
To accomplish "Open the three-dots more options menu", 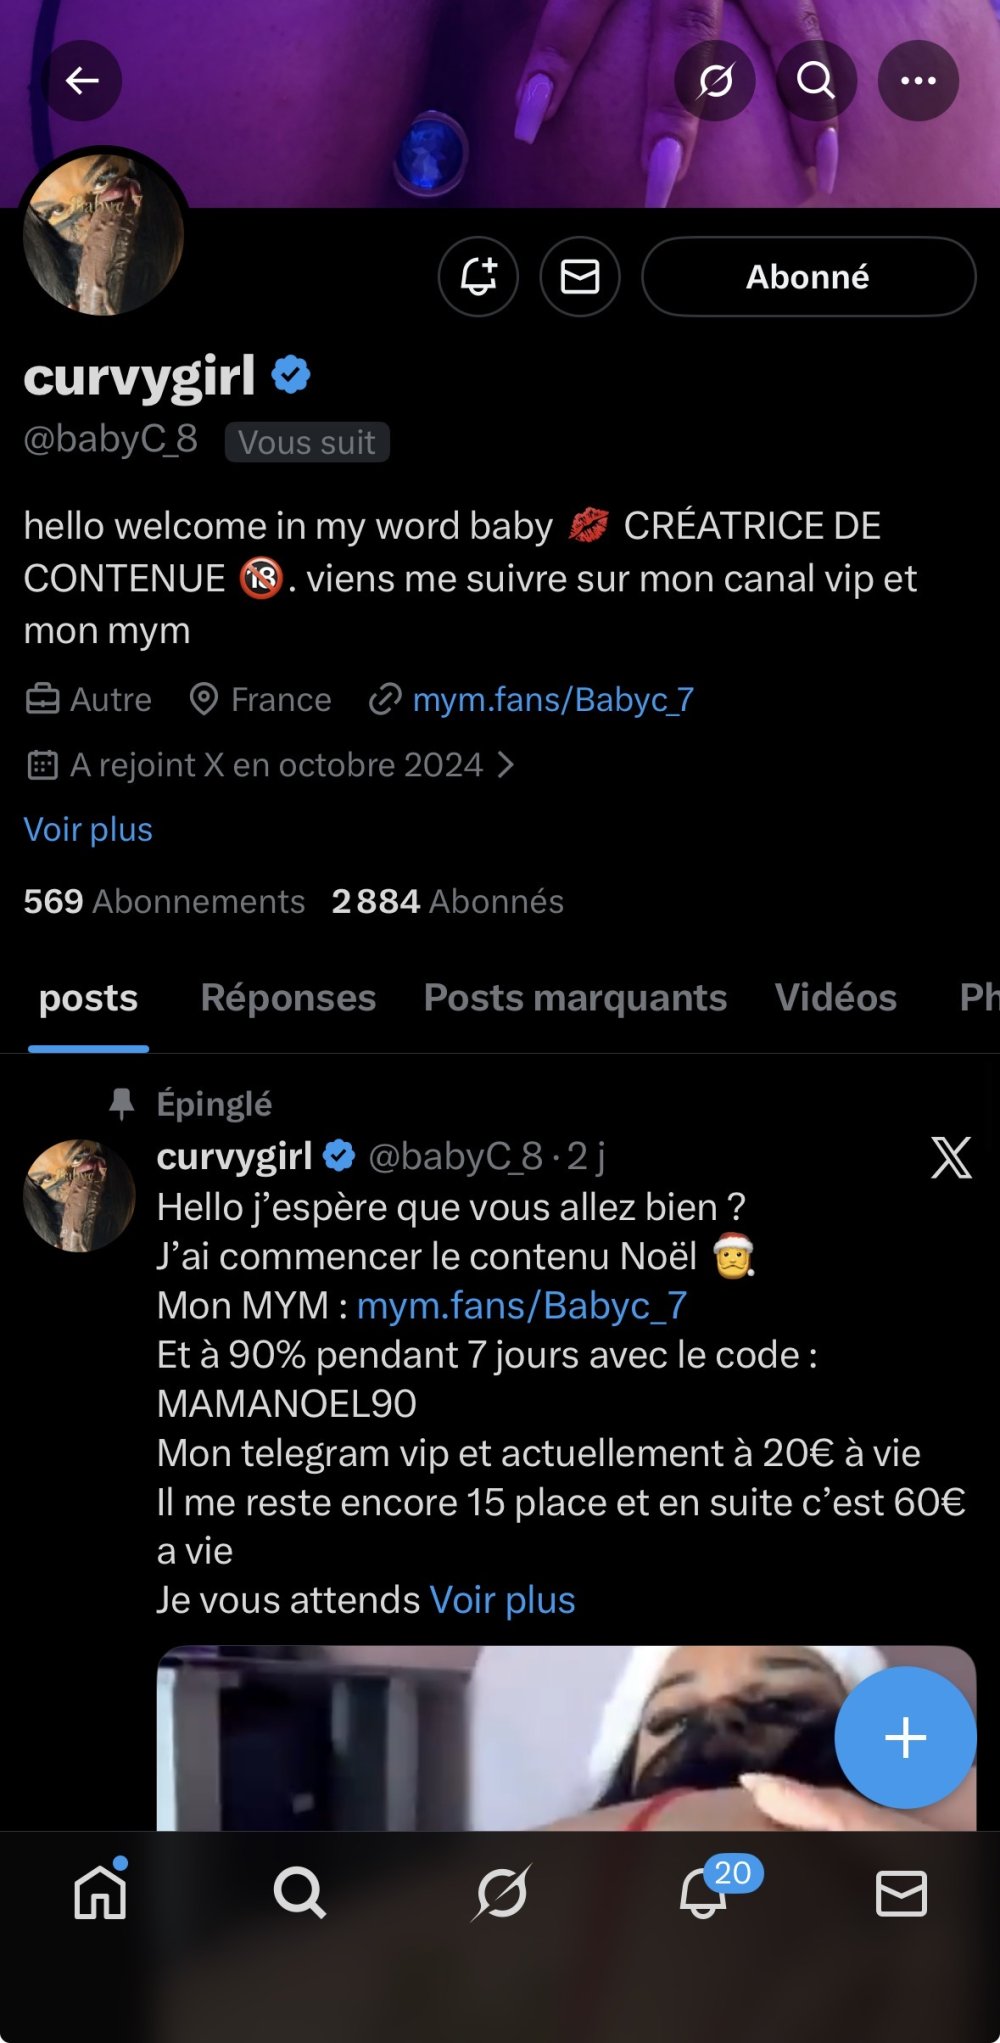I will point(917,81).
